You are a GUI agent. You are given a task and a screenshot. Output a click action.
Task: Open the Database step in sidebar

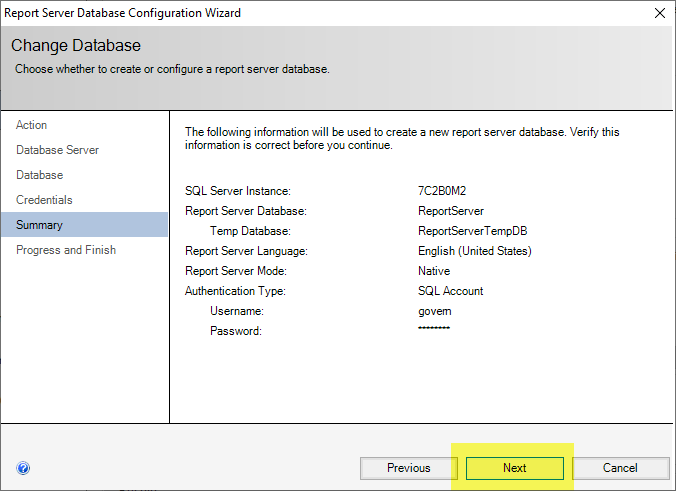pyautogui.click(x=39, y=175)
